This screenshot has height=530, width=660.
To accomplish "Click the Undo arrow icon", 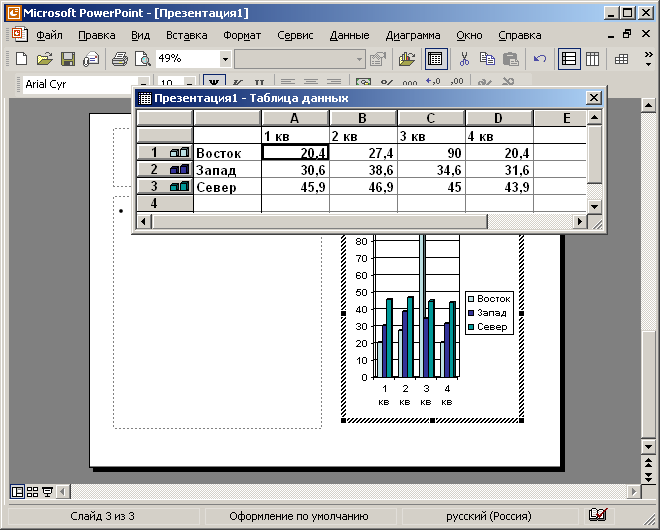I will pyautogui.click(x=540, y=59).
